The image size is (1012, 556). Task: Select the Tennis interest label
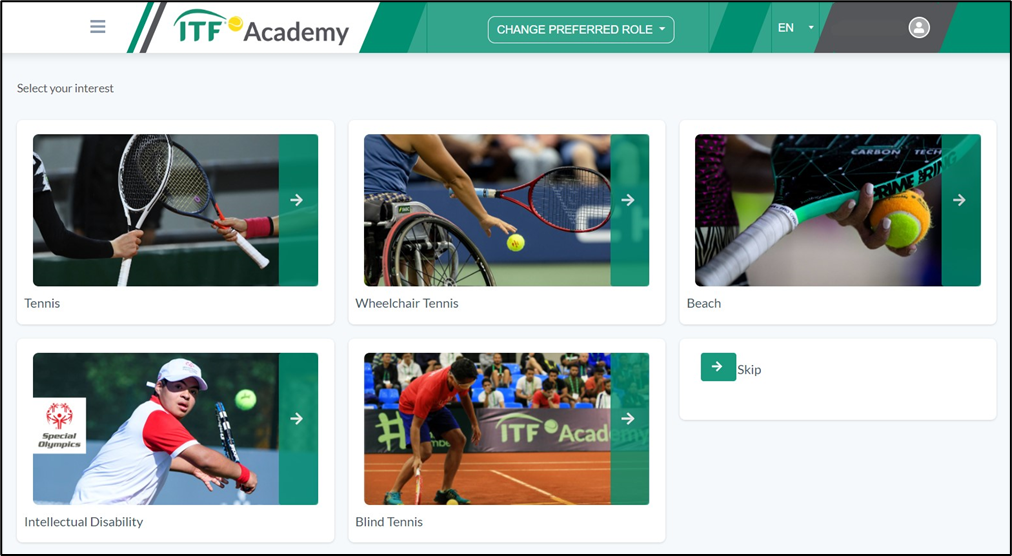[42, 303]
